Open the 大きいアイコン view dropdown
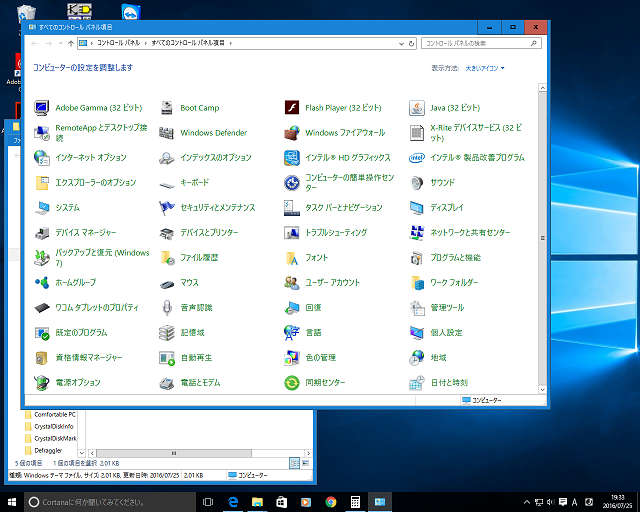The height and width of the screenshot is (512, 640). click(x=484, y=68)
